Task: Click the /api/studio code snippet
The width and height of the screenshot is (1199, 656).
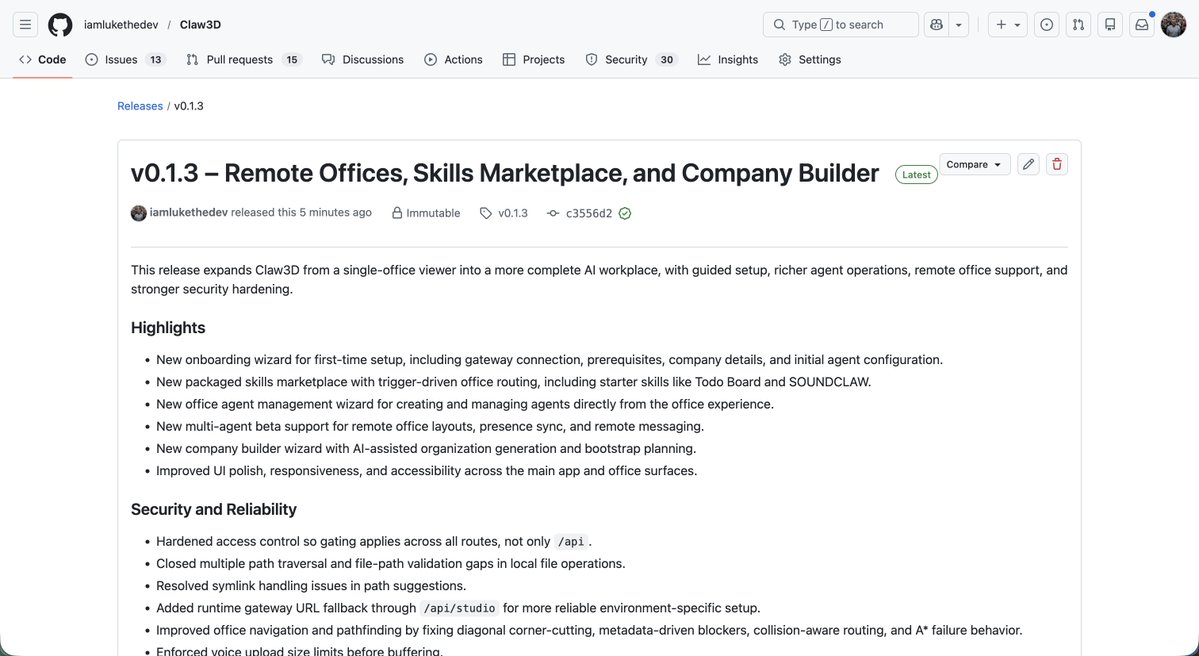Action: point(460,609)
